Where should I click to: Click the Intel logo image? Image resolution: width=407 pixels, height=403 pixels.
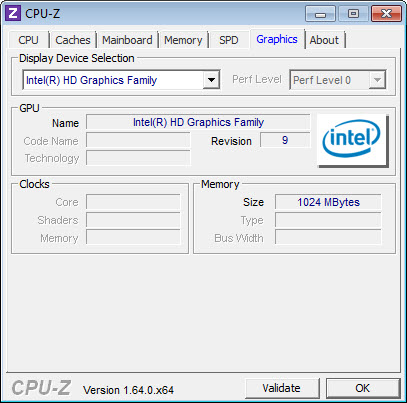pos(352,140)
